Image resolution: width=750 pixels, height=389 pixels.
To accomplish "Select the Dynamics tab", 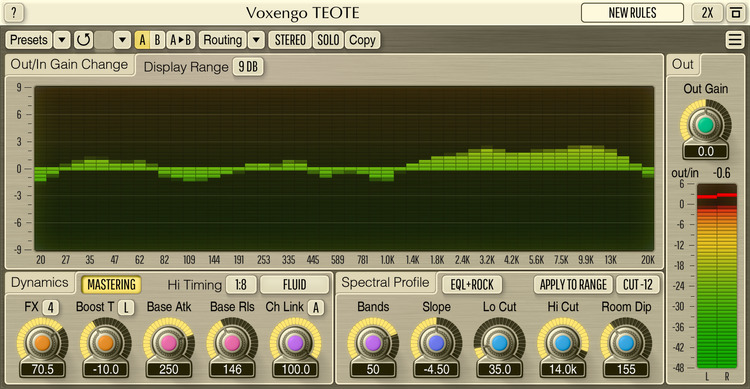I will (x=40, y=282).
